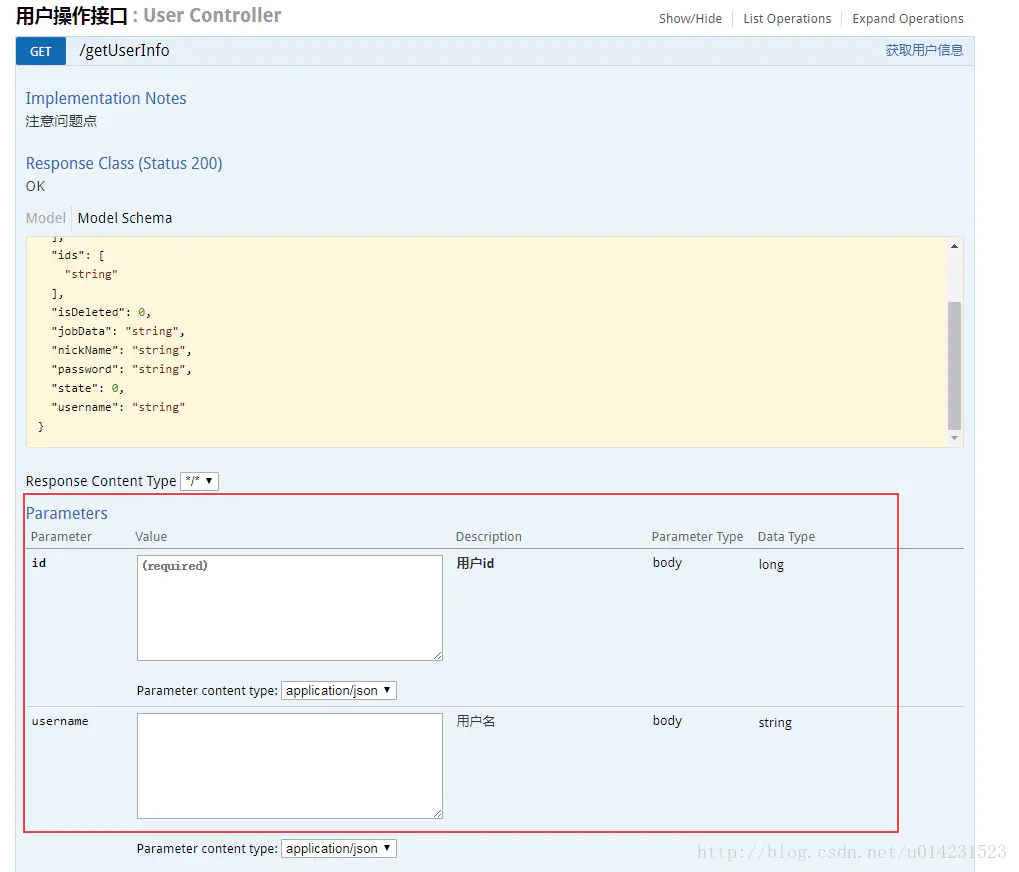Click the Parameters section heading
The height and width of the screenshot is (872, 1019).
click(x=67, y=513)
